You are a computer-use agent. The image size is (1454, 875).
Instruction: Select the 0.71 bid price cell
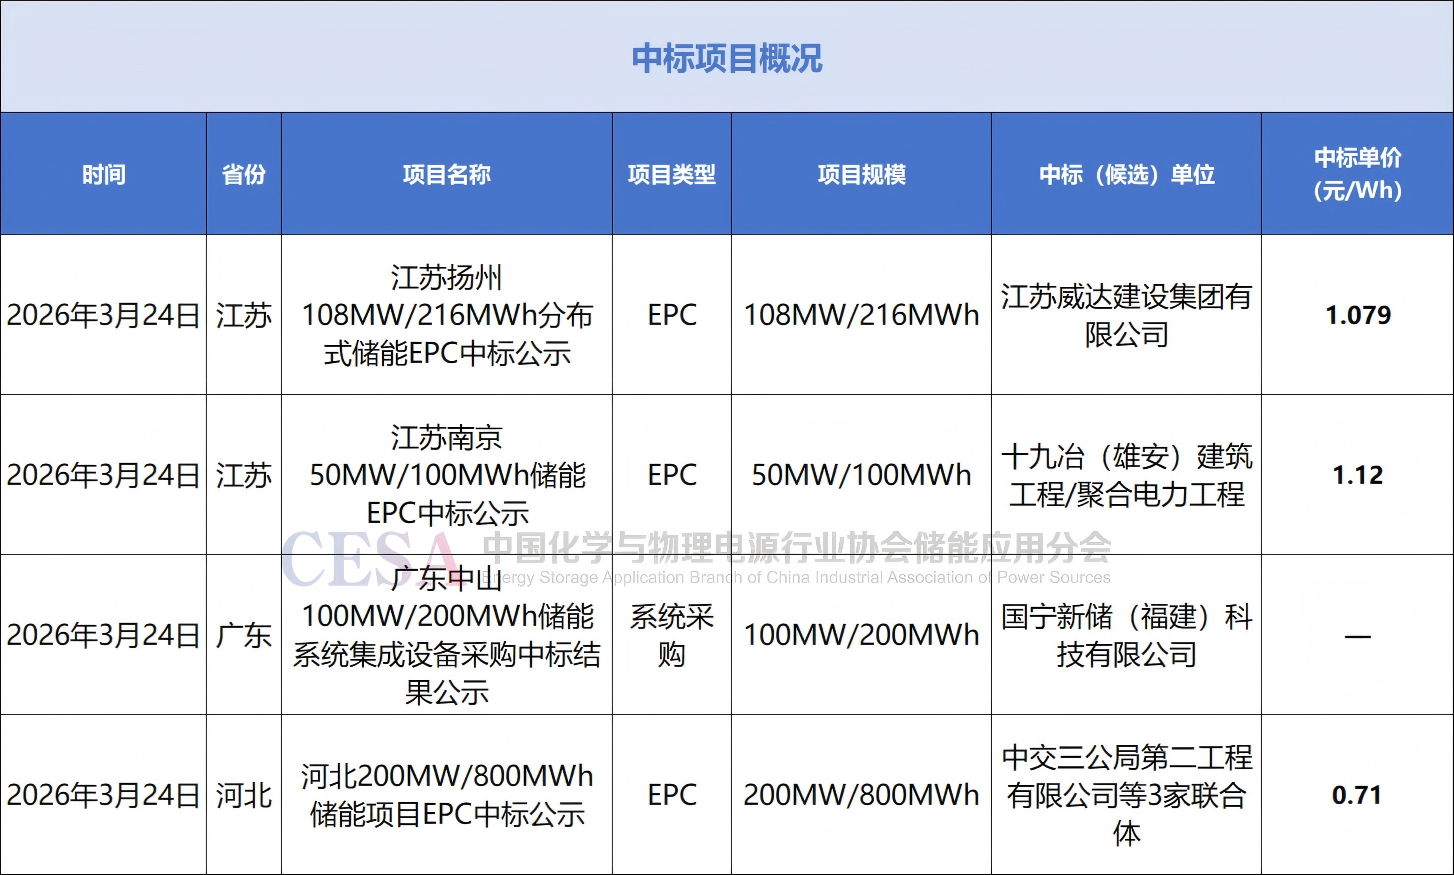point(1357,795)
